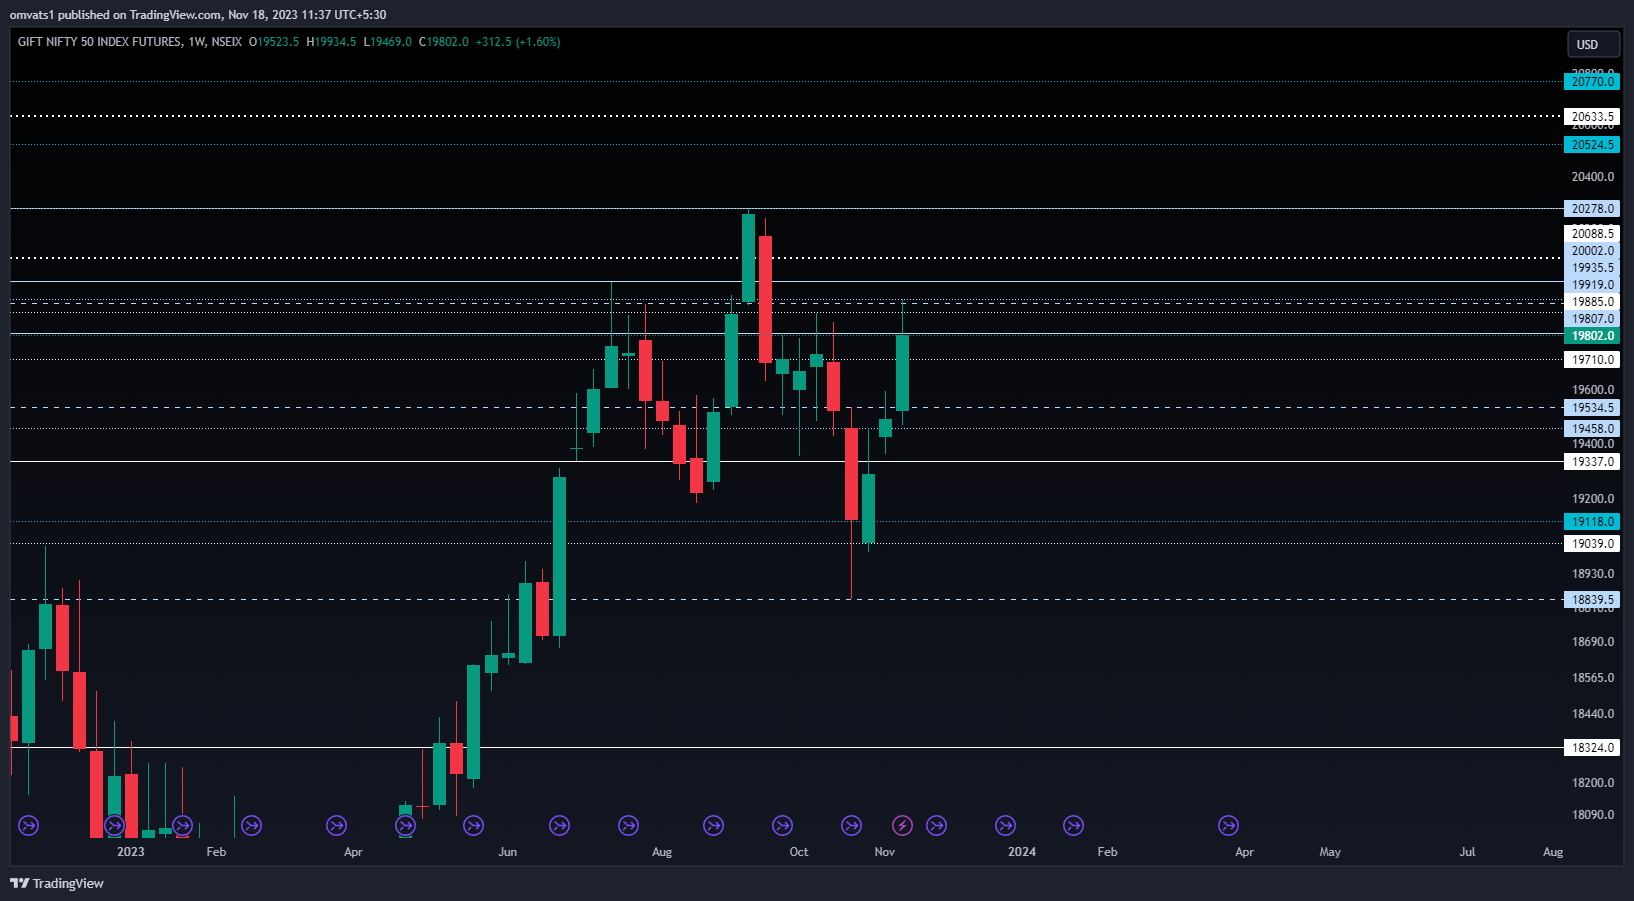Click the 18690.0 axis price
This screenshot has height=901, width=1634.
pos(1593,642)
